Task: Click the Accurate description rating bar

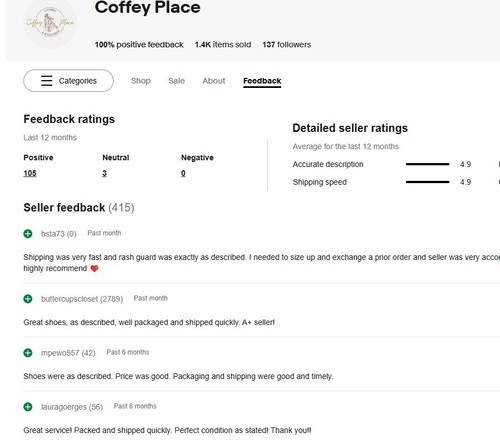Action: (x=427, y=164)
